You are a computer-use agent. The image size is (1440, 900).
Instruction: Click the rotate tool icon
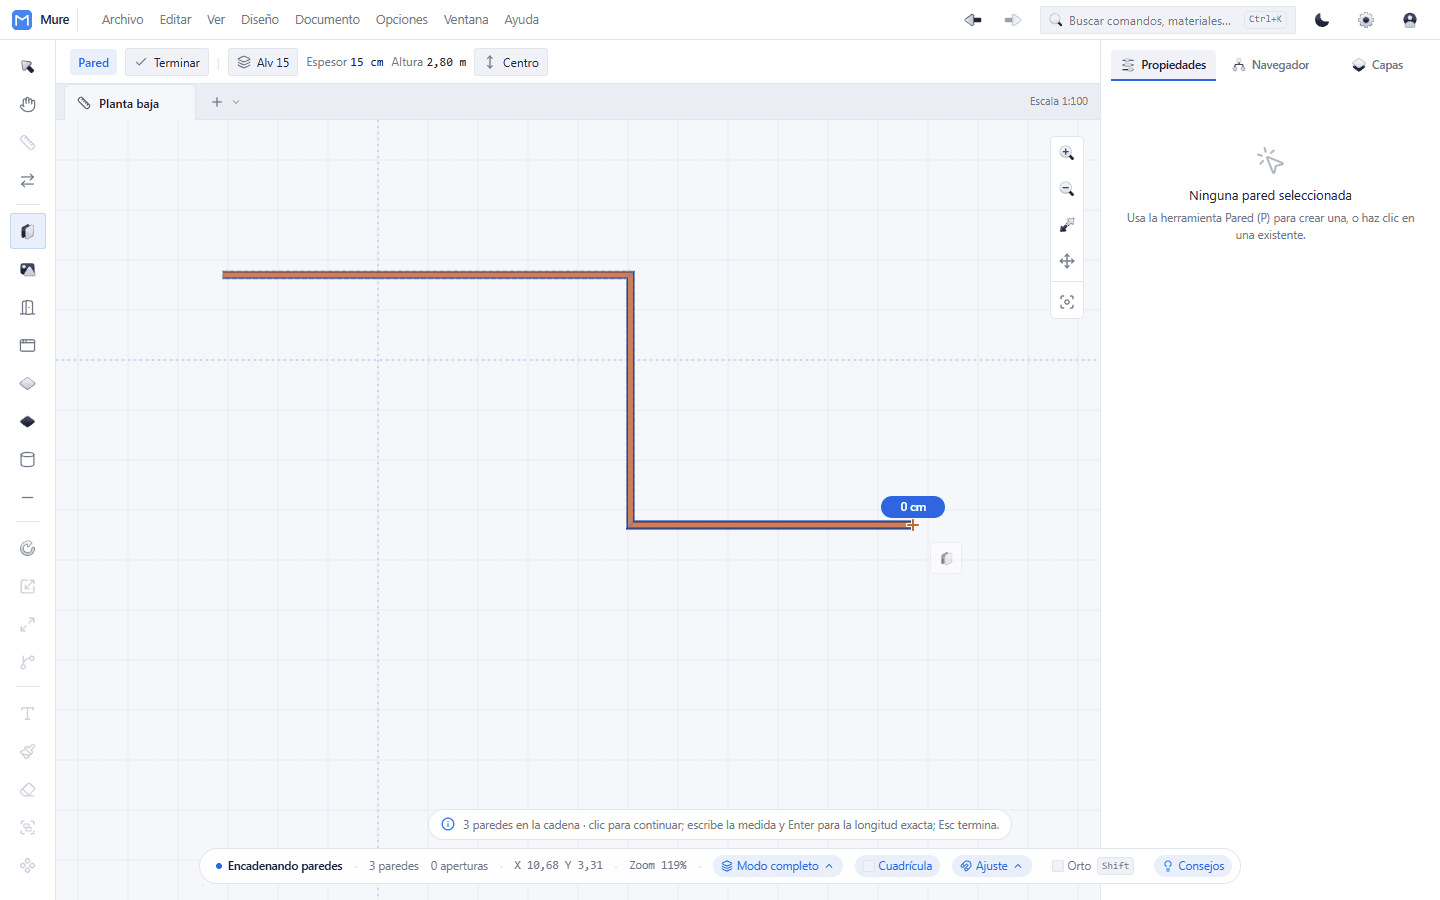[28, 548]
